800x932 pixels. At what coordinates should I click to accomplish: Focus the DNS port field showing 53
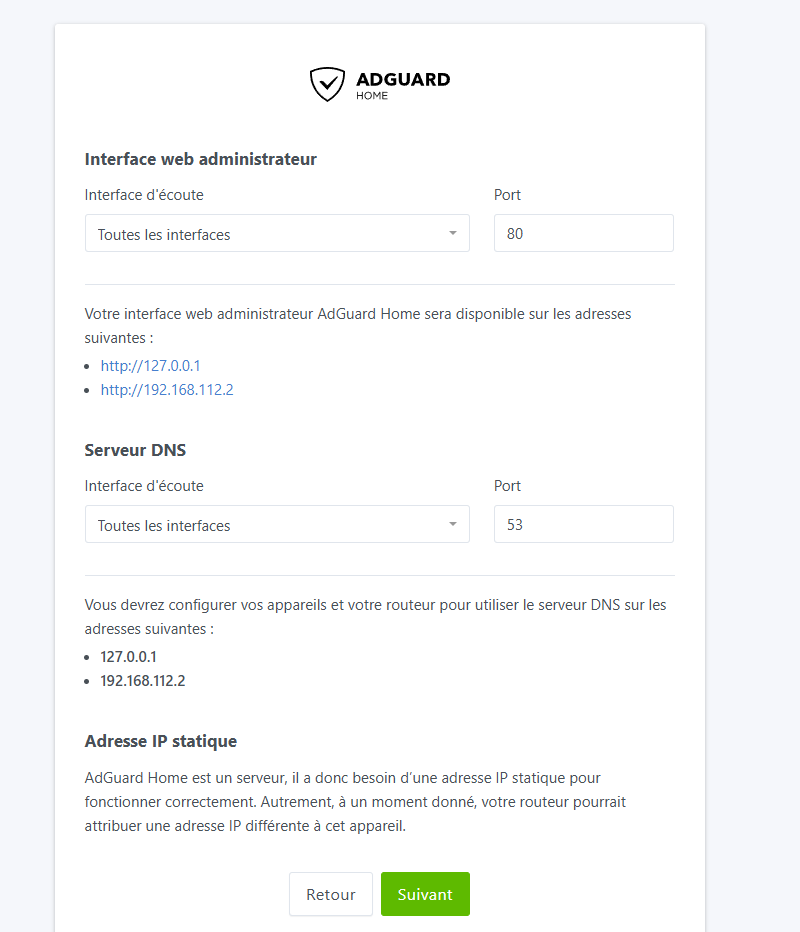point(584,524)
